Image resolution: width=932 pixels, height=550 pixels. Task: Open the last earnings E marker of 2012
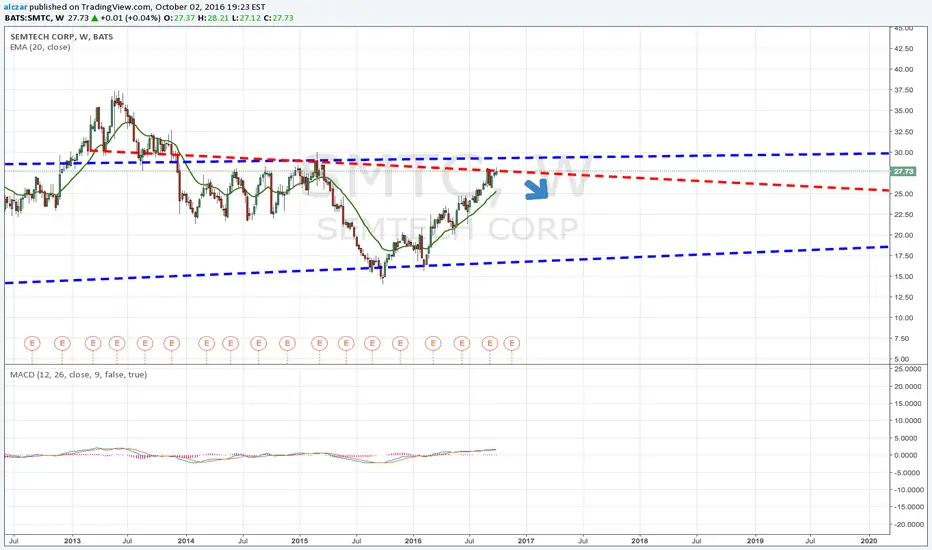[x=62, y=343]
